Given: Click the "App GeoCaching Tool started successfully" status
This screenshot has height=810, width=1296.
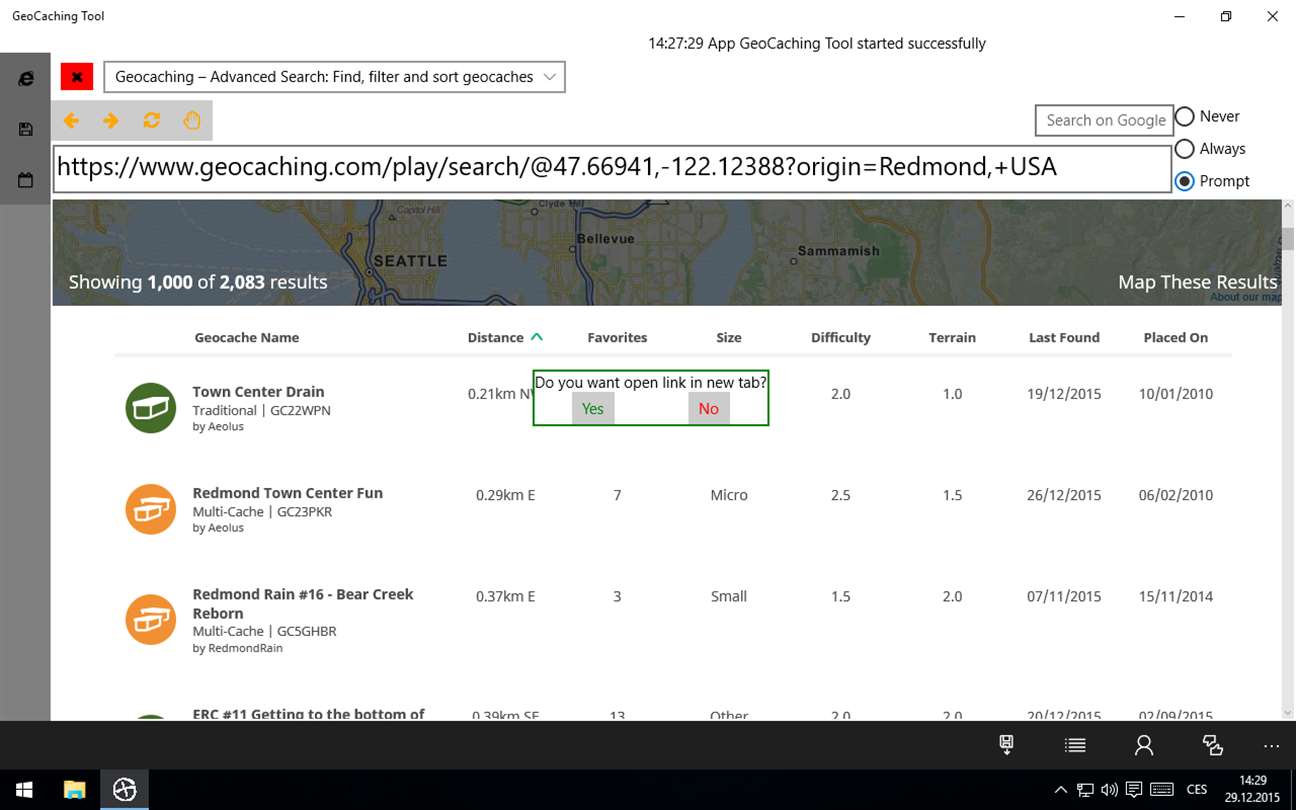Looking at the screenshot, I should click(x=846, y=43).
